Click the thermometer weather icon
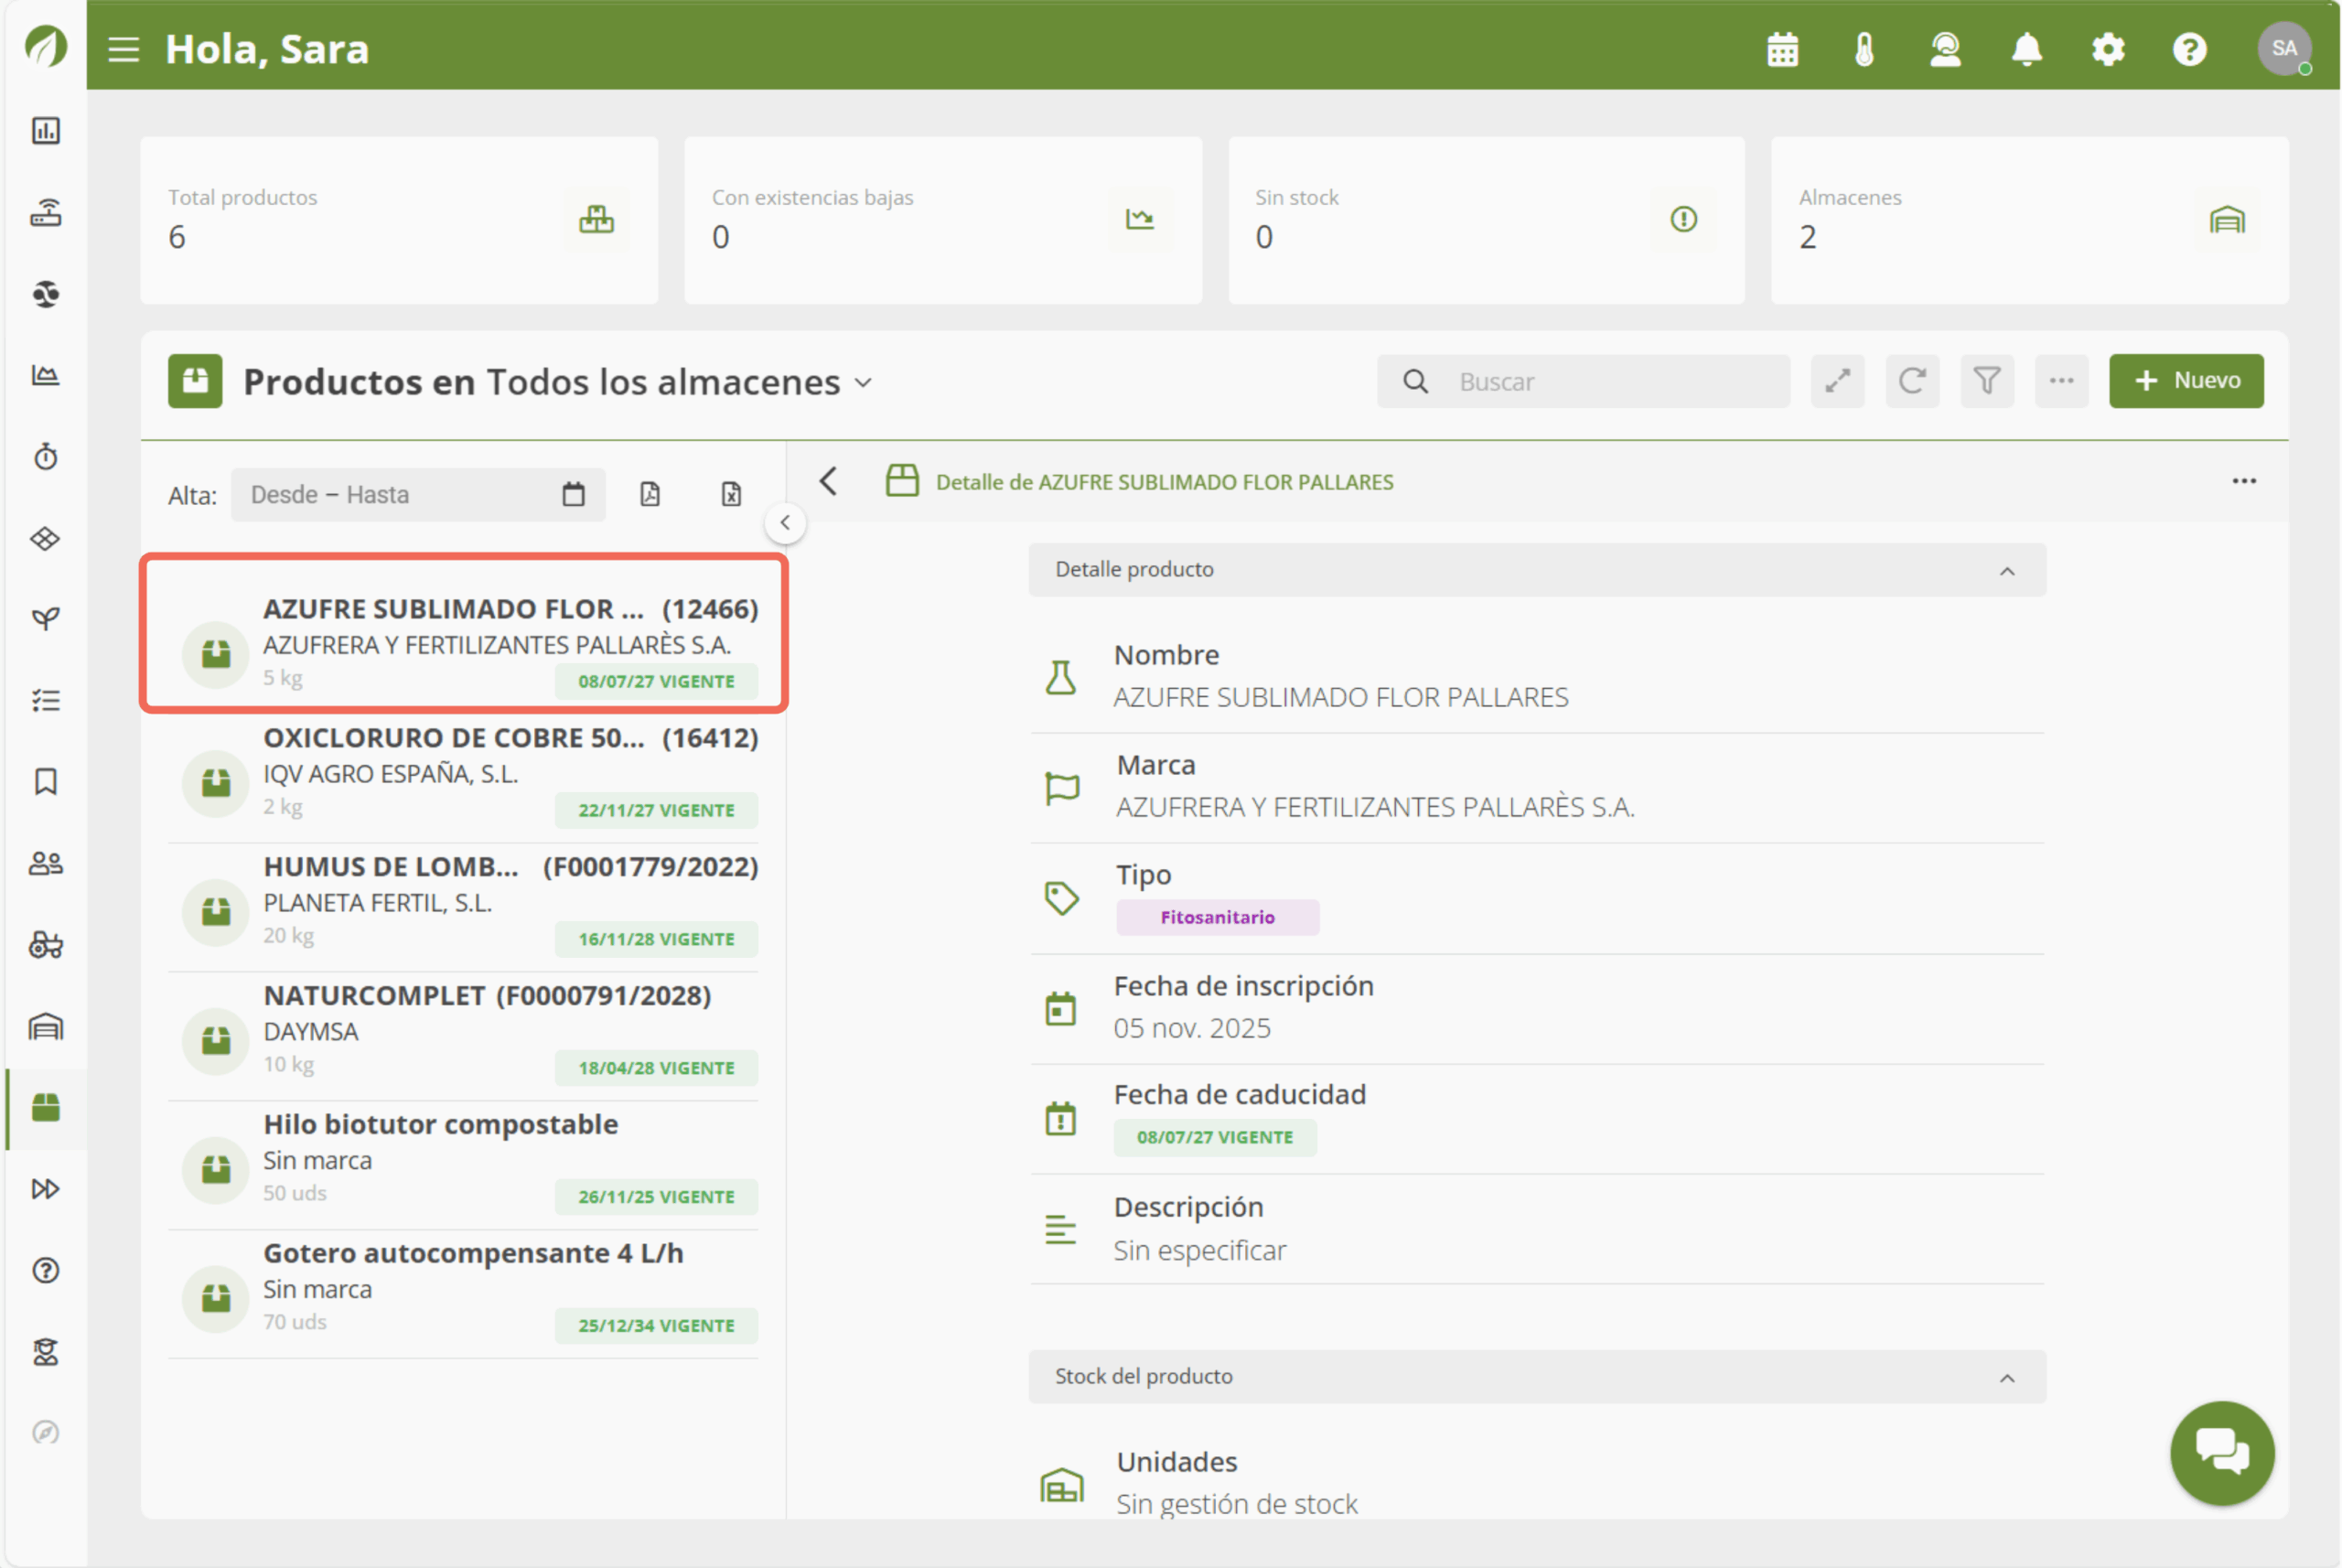2342x1568 pixels. [1864, 49]
